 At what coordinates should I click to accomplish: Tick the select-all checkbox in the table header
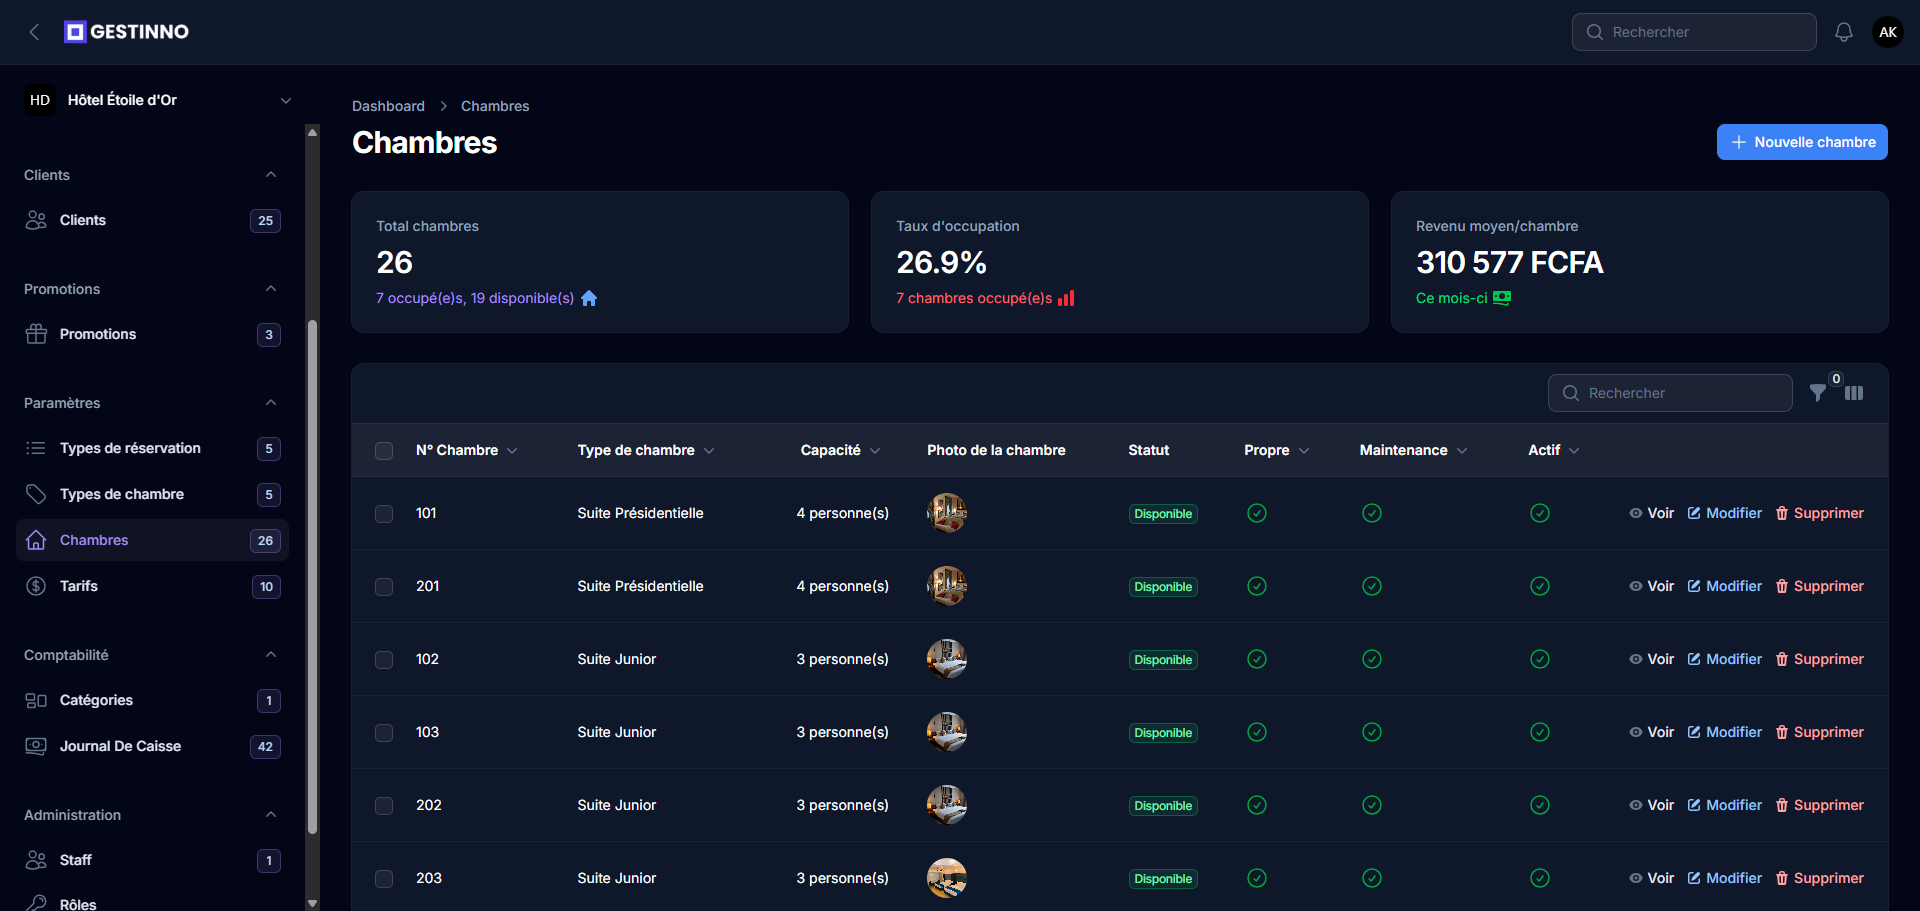coord(384,451)
